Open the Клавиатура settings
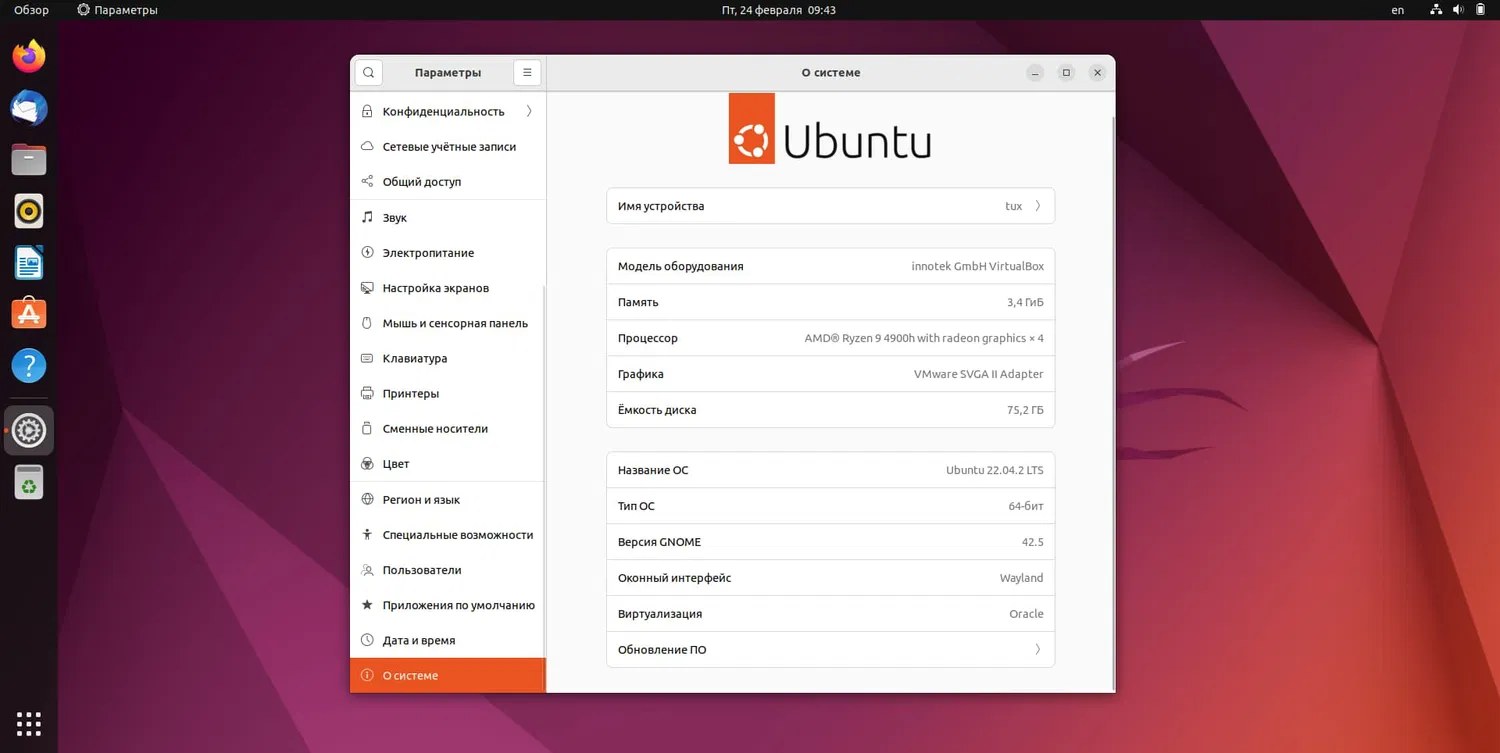The image size is (1500, 753). pos(448,358)
